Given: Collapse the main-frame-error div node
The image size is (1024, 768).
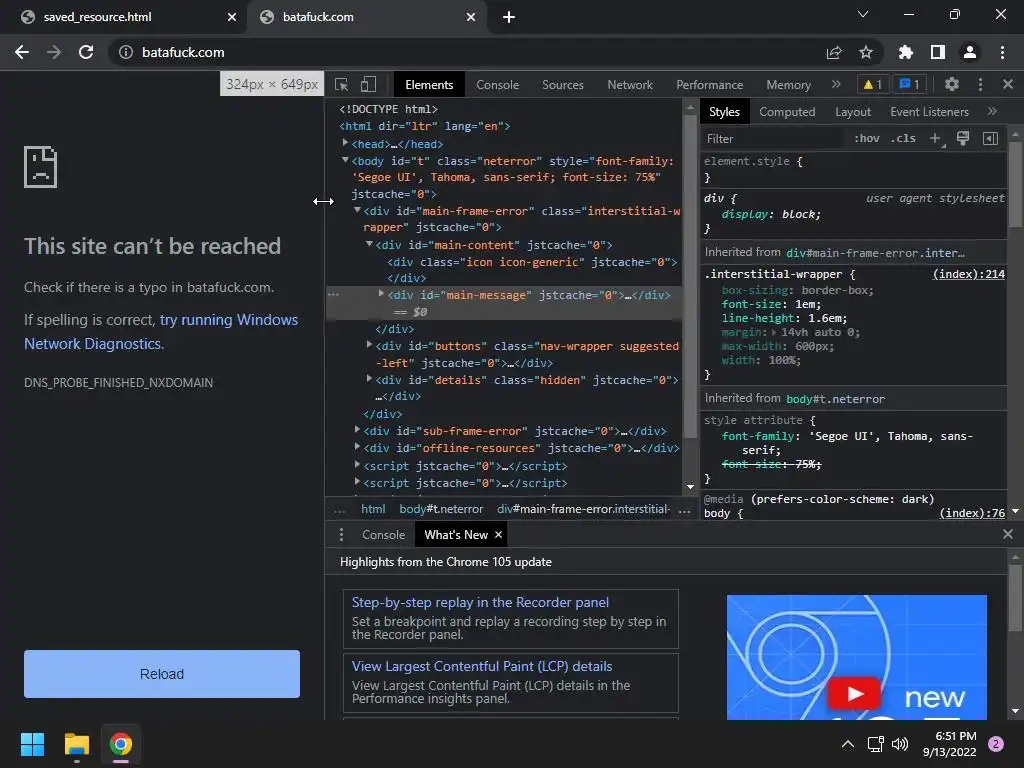Looking at the screenshot, I should pos(357,210).
